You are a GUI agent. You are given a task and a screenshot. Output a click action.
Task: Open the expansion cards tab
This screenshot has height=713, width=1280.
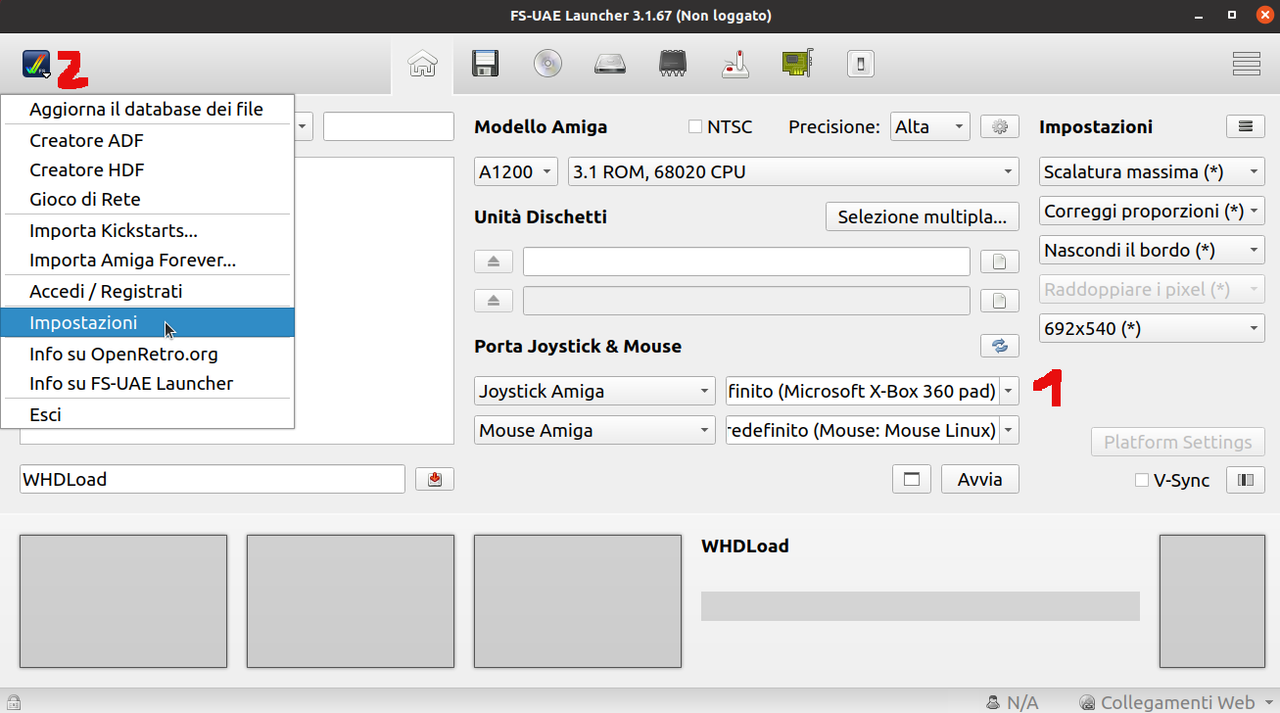click(x=797, y=65)
